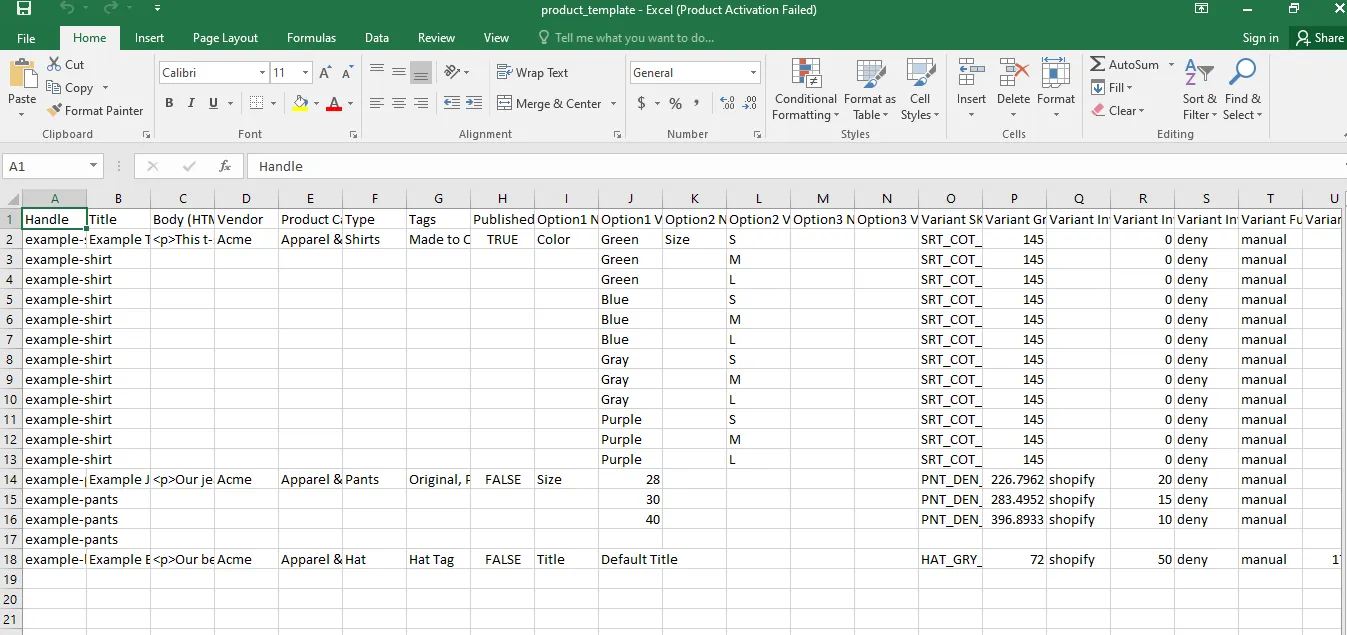Click the Decrease Indent icon
Image resolution: width=1347 pixels, height=635 pixels.
point(451,103)
